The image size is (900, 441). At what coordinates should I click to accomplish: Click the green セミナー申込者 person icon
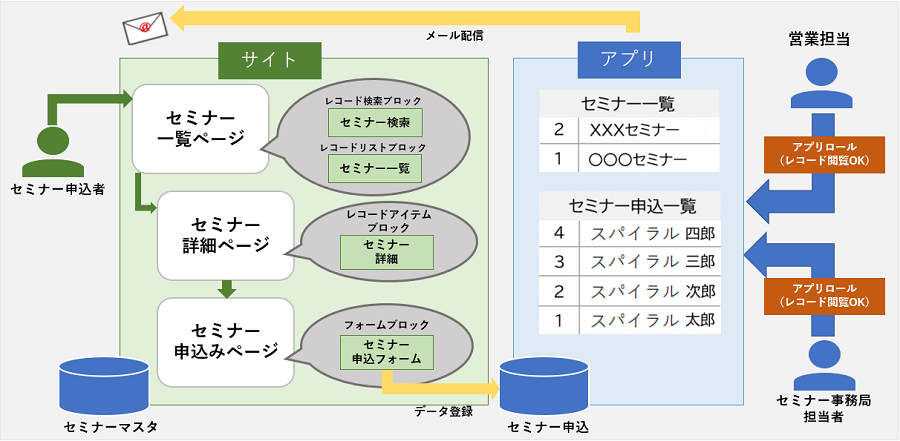click(53, 152)
